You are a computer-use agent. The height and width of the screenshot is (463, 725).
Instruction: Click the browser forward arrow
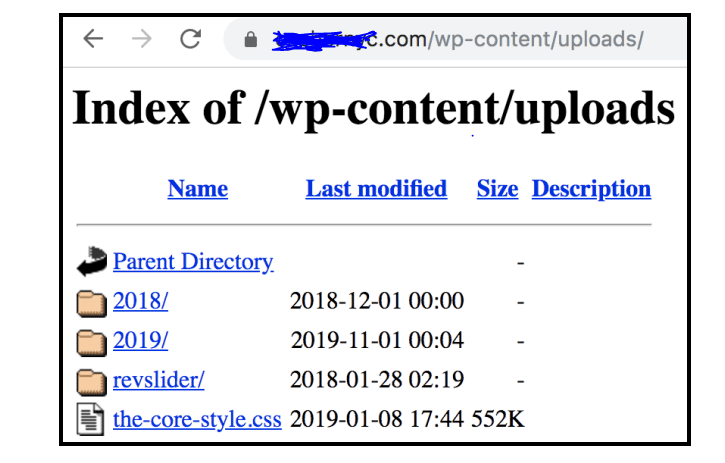tap(142, 38)
